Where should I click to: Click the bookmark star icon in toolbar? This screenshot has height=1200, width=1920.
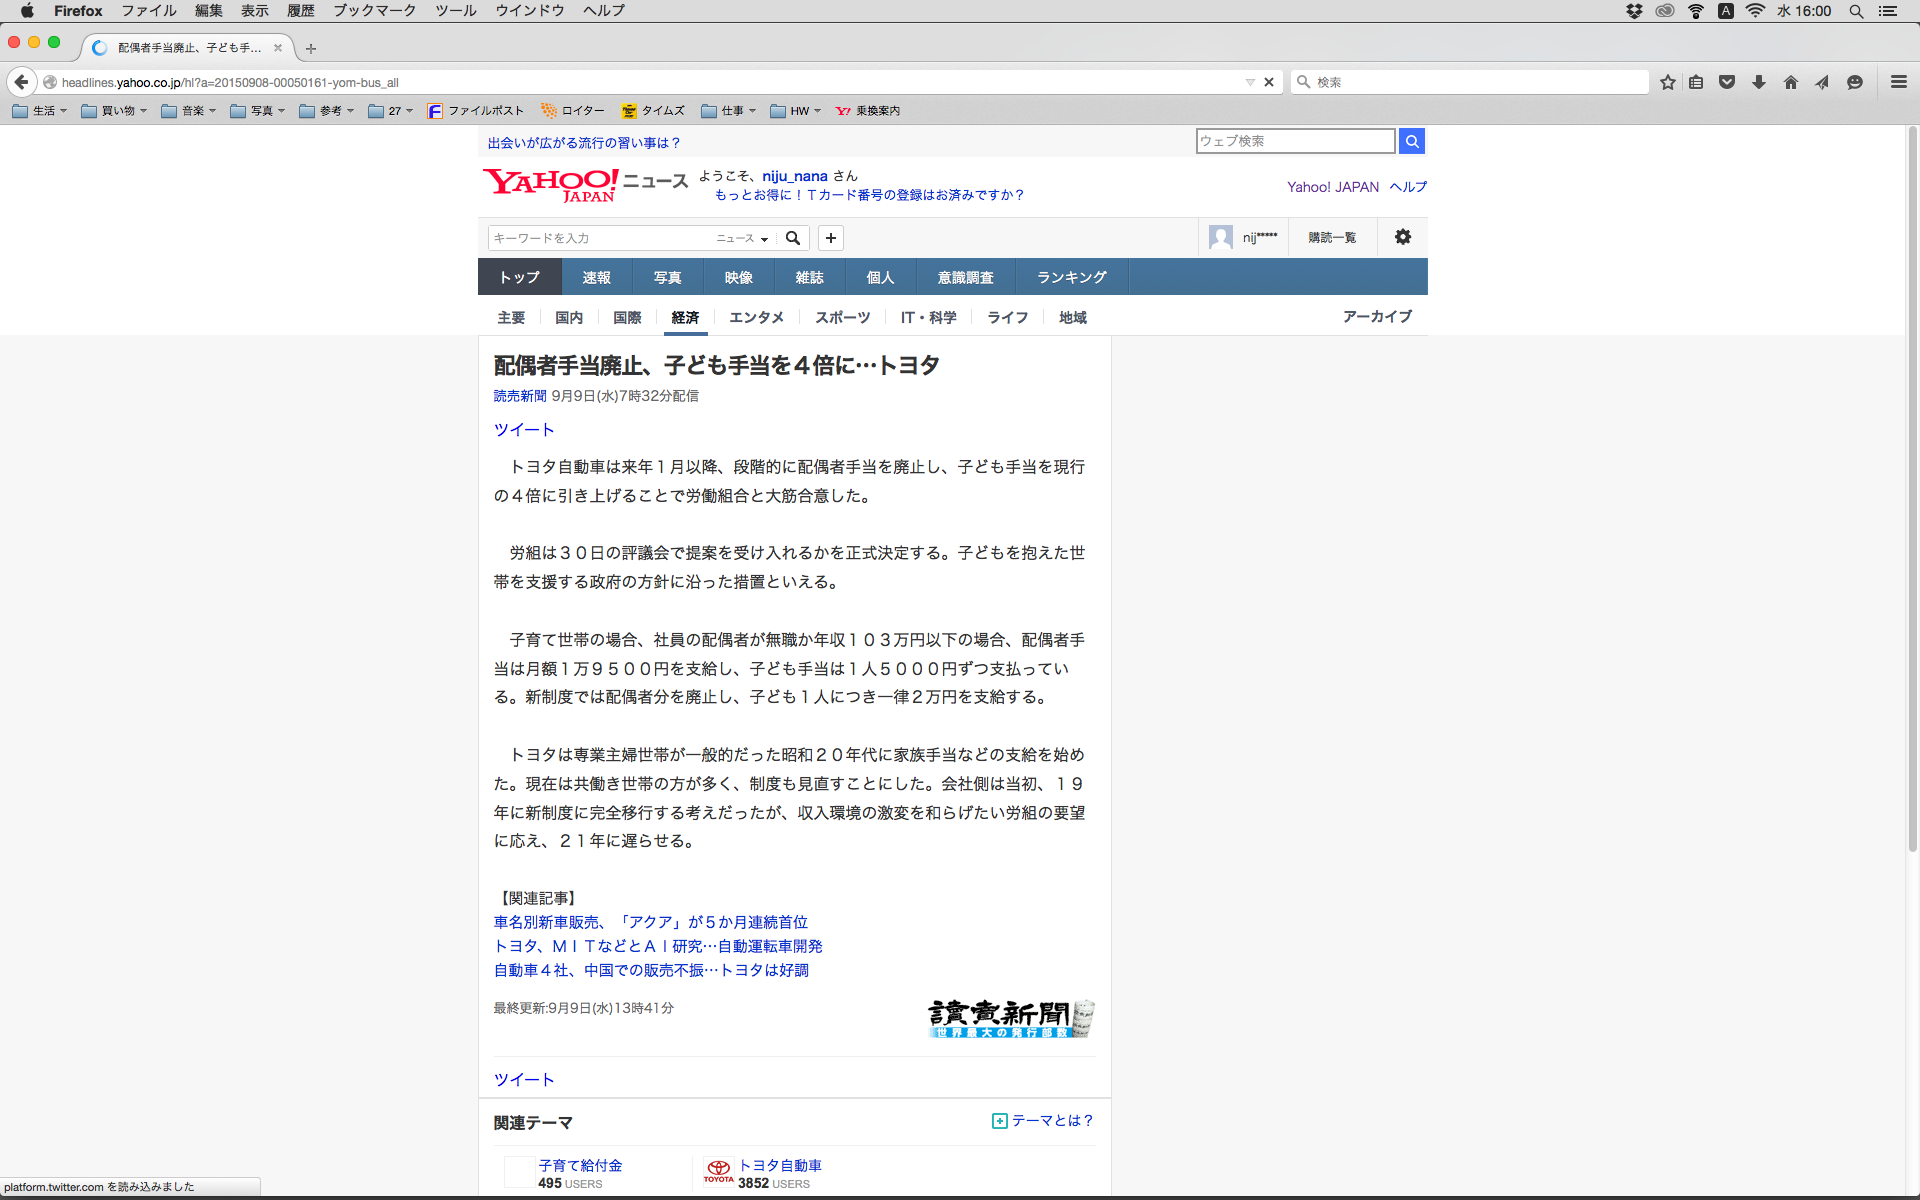[x=1667, y=82]
